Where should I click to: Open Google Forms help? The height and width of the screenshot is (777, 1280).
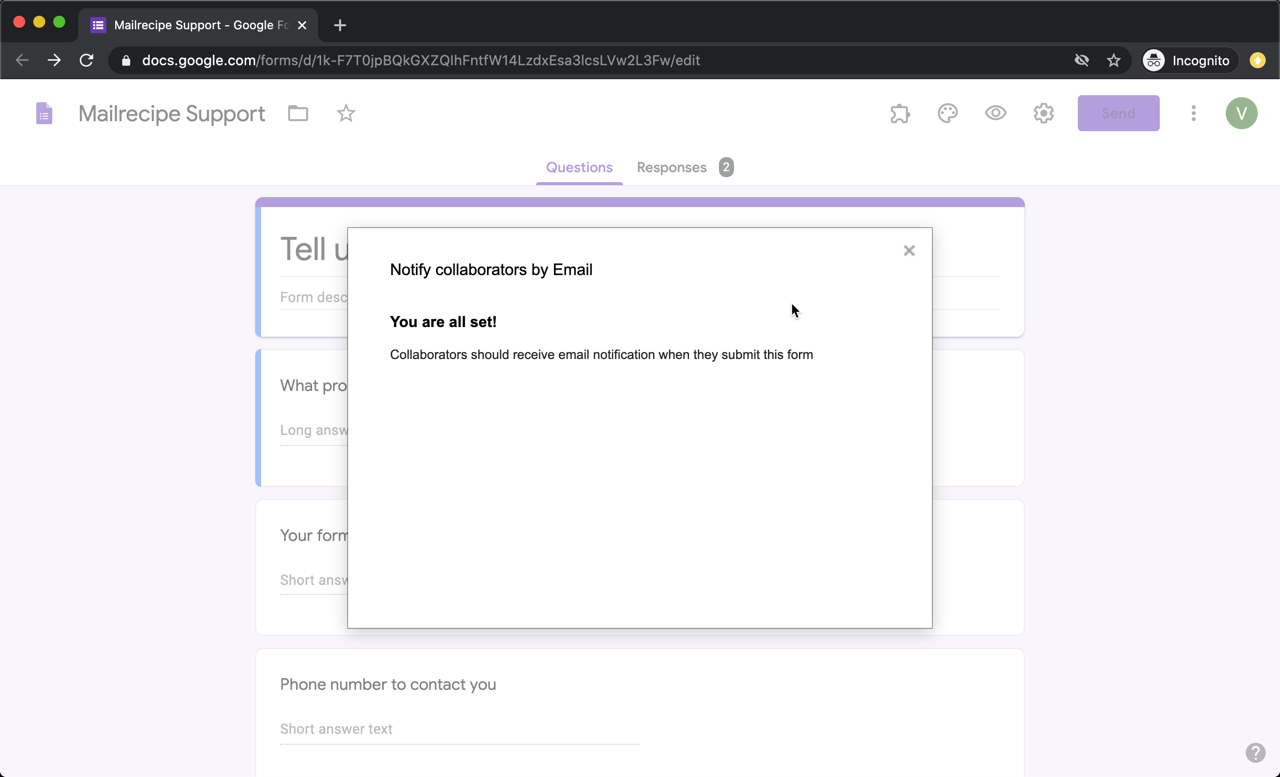[x=1256, y=752]
